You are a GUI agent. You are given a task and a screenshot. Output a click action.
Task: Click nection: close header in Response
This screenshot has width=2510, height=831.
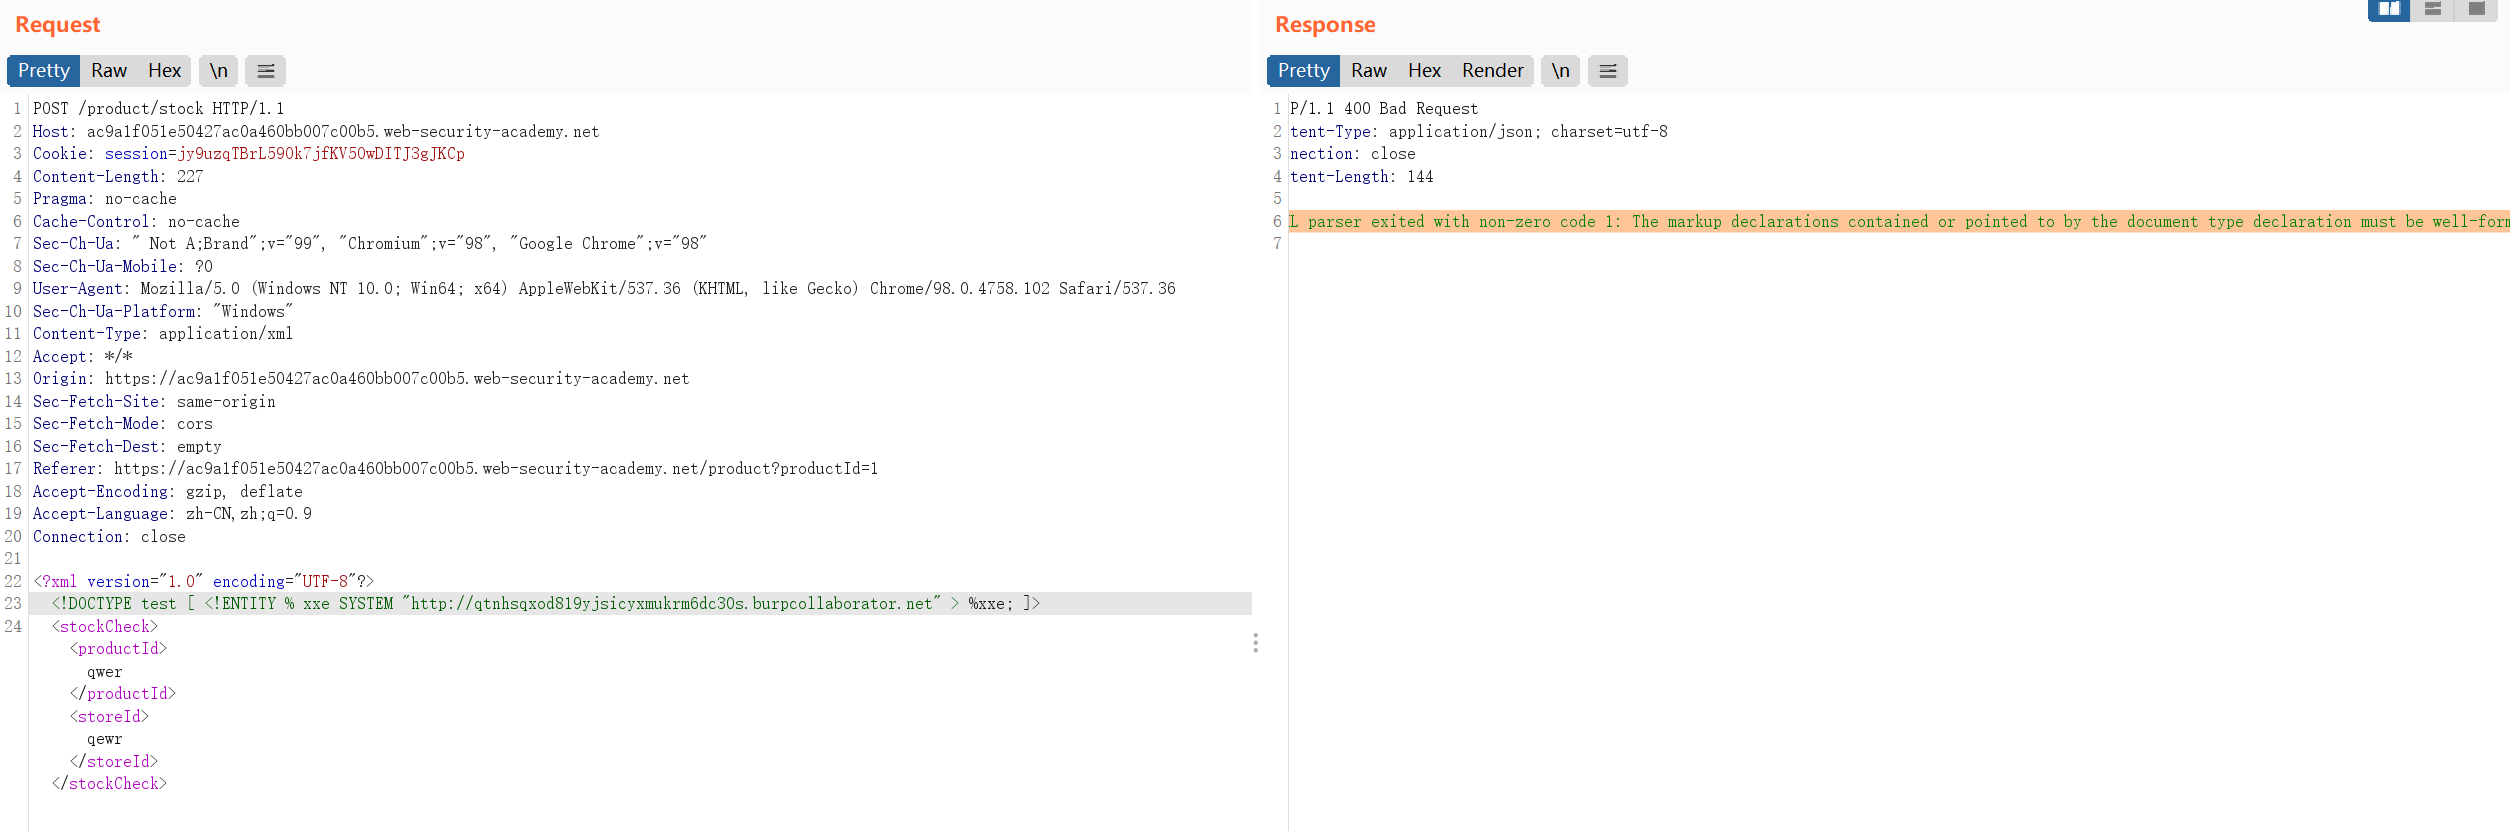coord(1353,154)
